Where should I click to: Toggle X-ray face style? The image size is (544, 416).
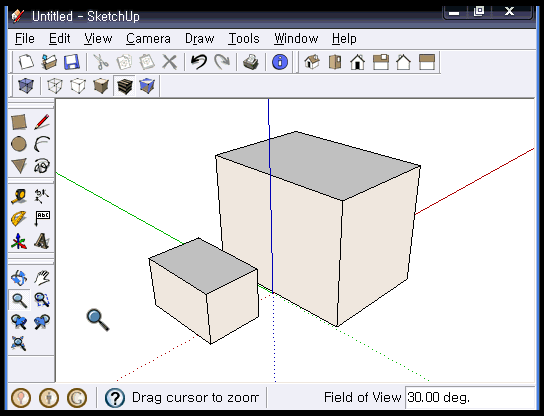(26, 86)
